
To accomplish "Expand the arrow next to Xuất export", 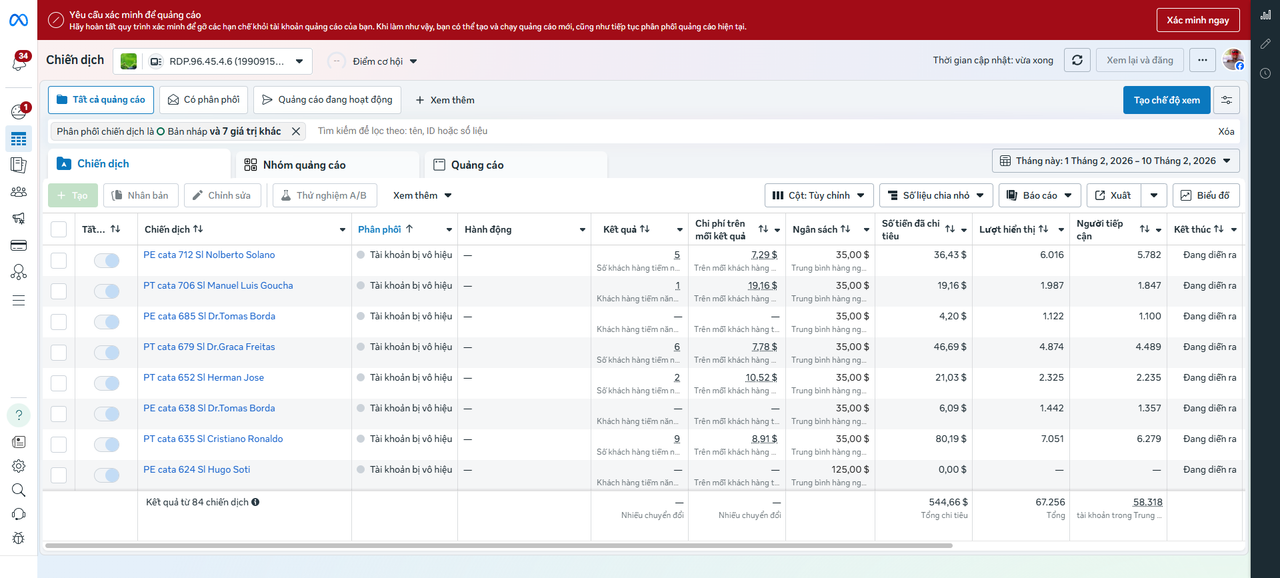I will click(x=1154, y=195).
